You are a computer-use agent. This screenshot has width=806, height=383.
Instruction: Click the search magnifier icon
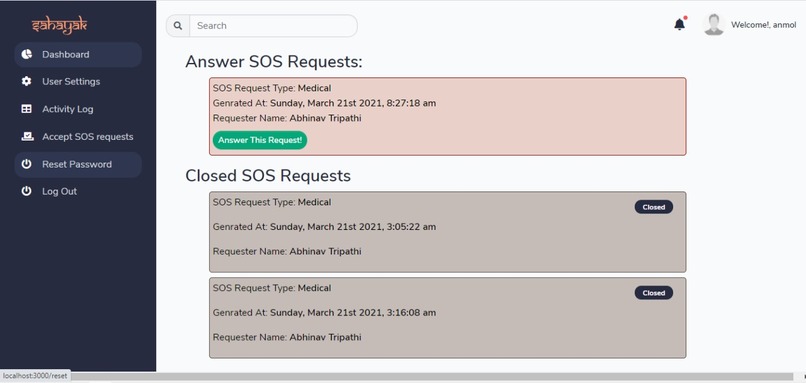click(178, 26)
